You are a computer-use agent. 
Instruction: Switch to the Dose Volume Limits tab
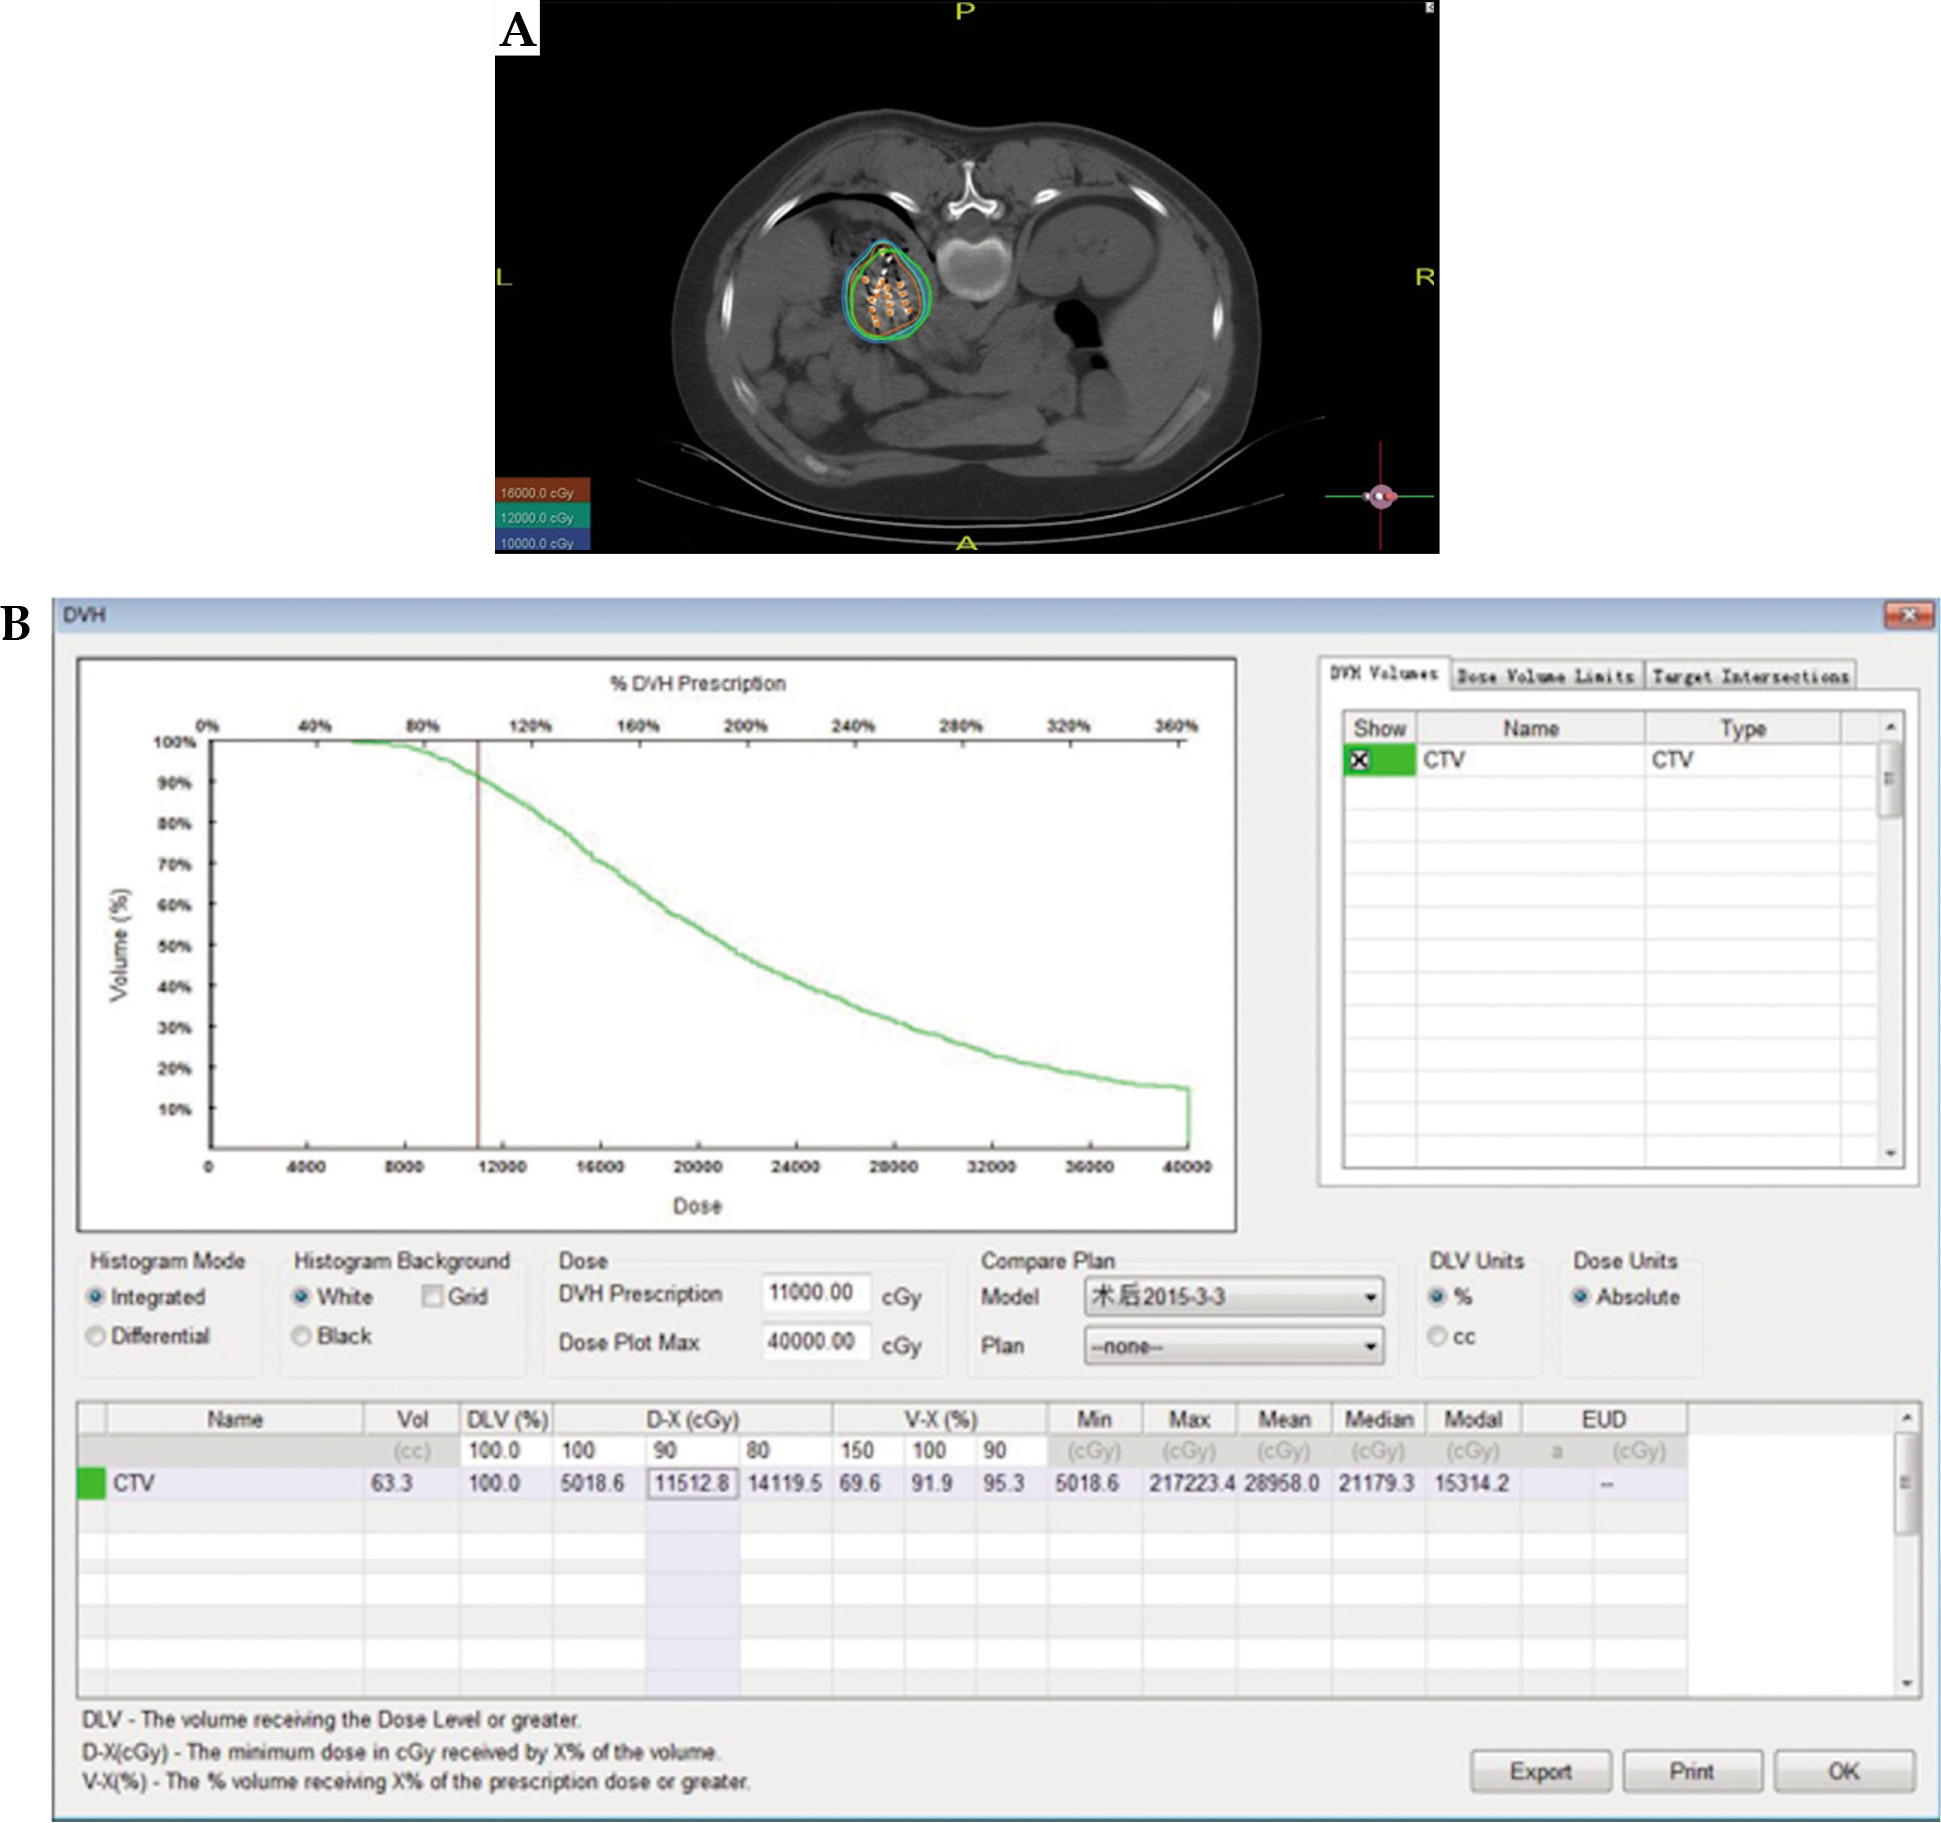click(x=1545, y=676)
